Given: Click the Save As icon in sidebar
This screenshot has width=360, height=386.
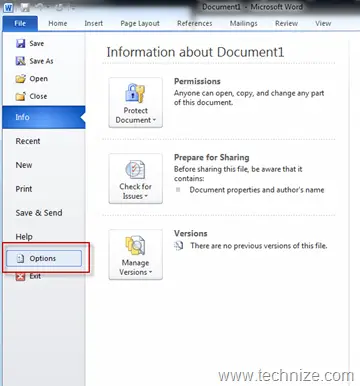Looking at the screenshot, I should (x=21, y=61).
